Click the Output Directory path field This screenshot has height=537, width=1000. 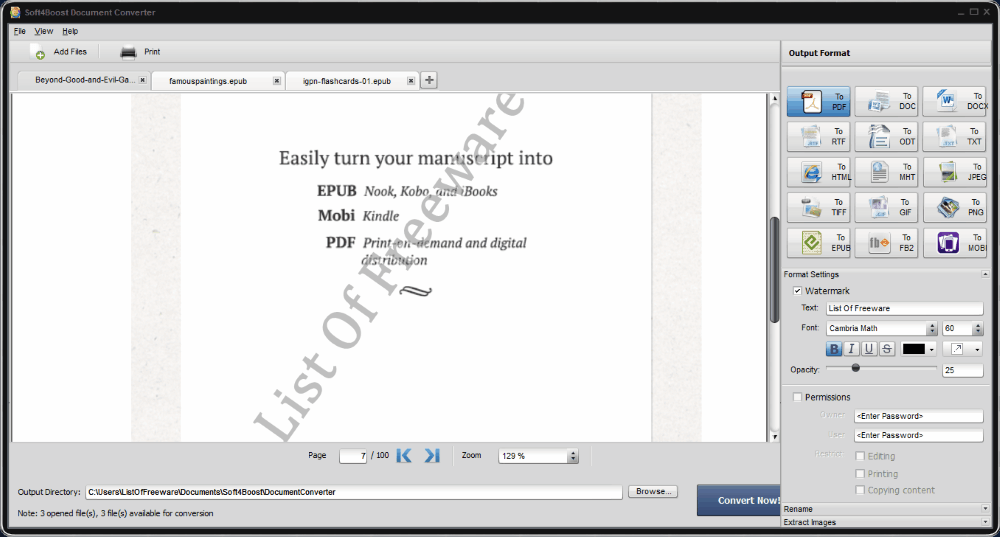tap(354, 492)
